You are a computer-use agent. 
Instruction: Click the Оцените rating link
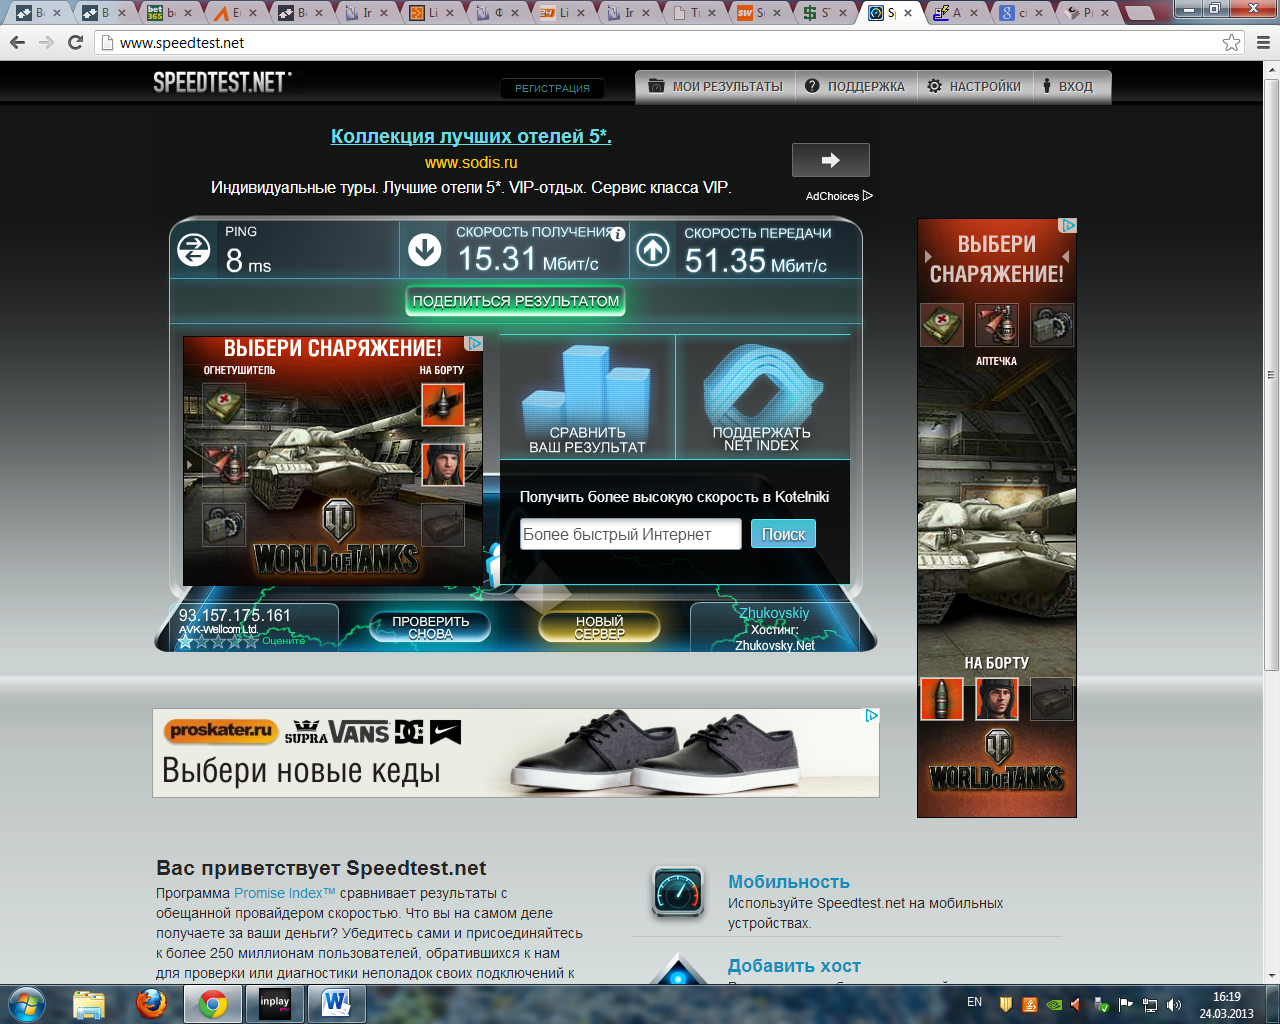pos(283,641)
